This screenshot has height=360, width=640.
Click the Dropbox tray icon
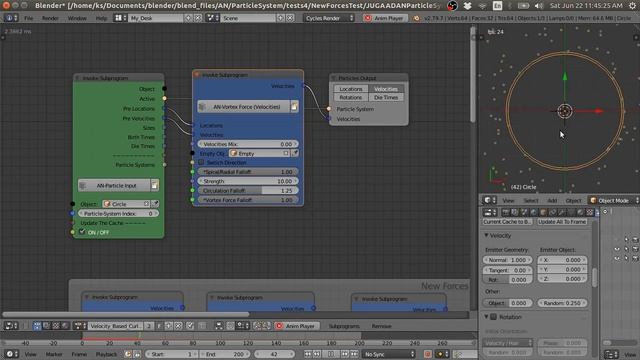(x=468, y=6)
